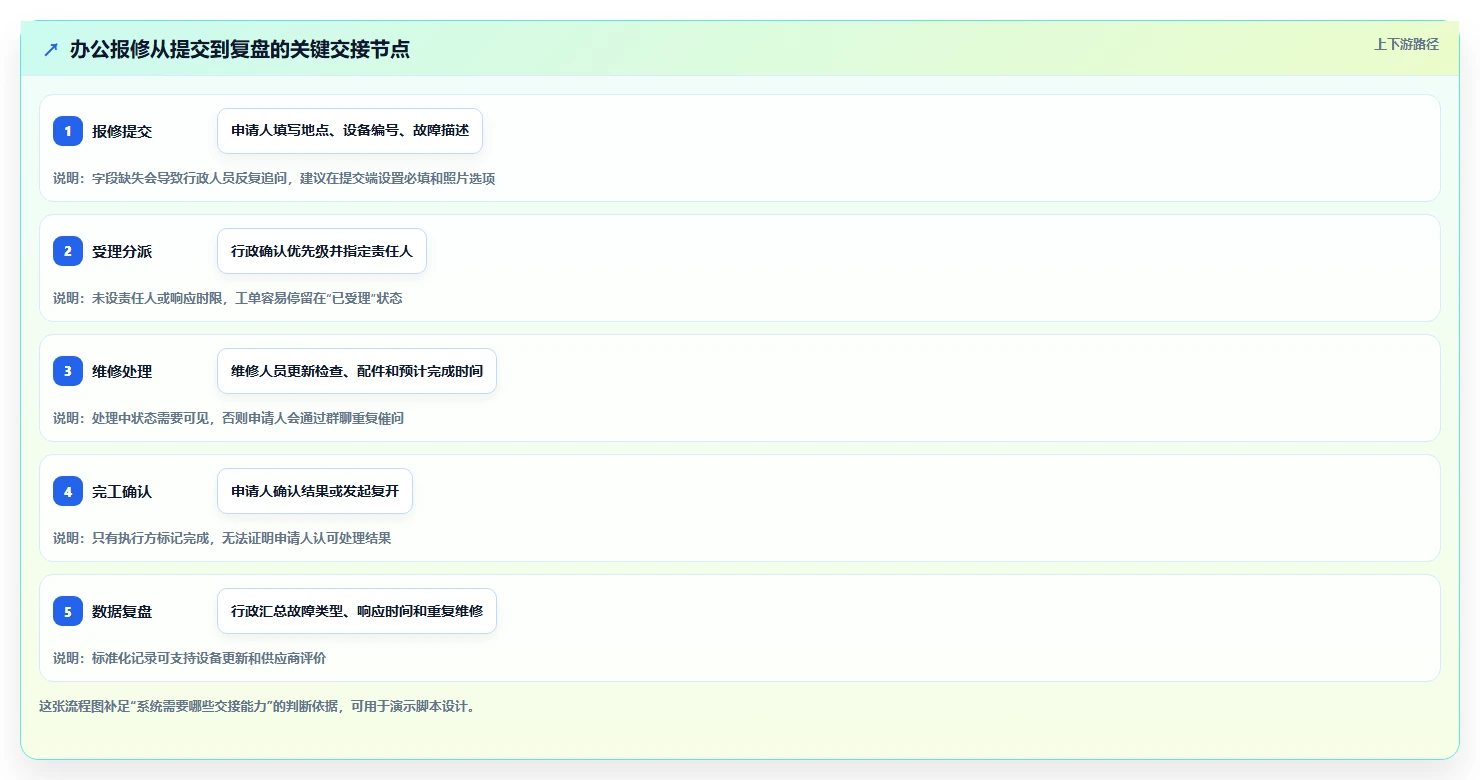Click the step 5 number badge
1480x780 pixels.
(68, 611)
